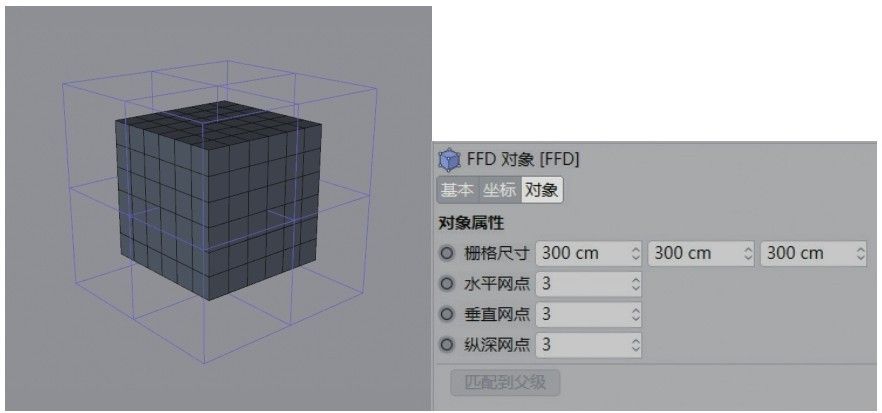The height and width of the screenshot is (413, 882).
Task: Click the first 栅格尺寸 300 cm field
Action: click(x=588, y=254)
